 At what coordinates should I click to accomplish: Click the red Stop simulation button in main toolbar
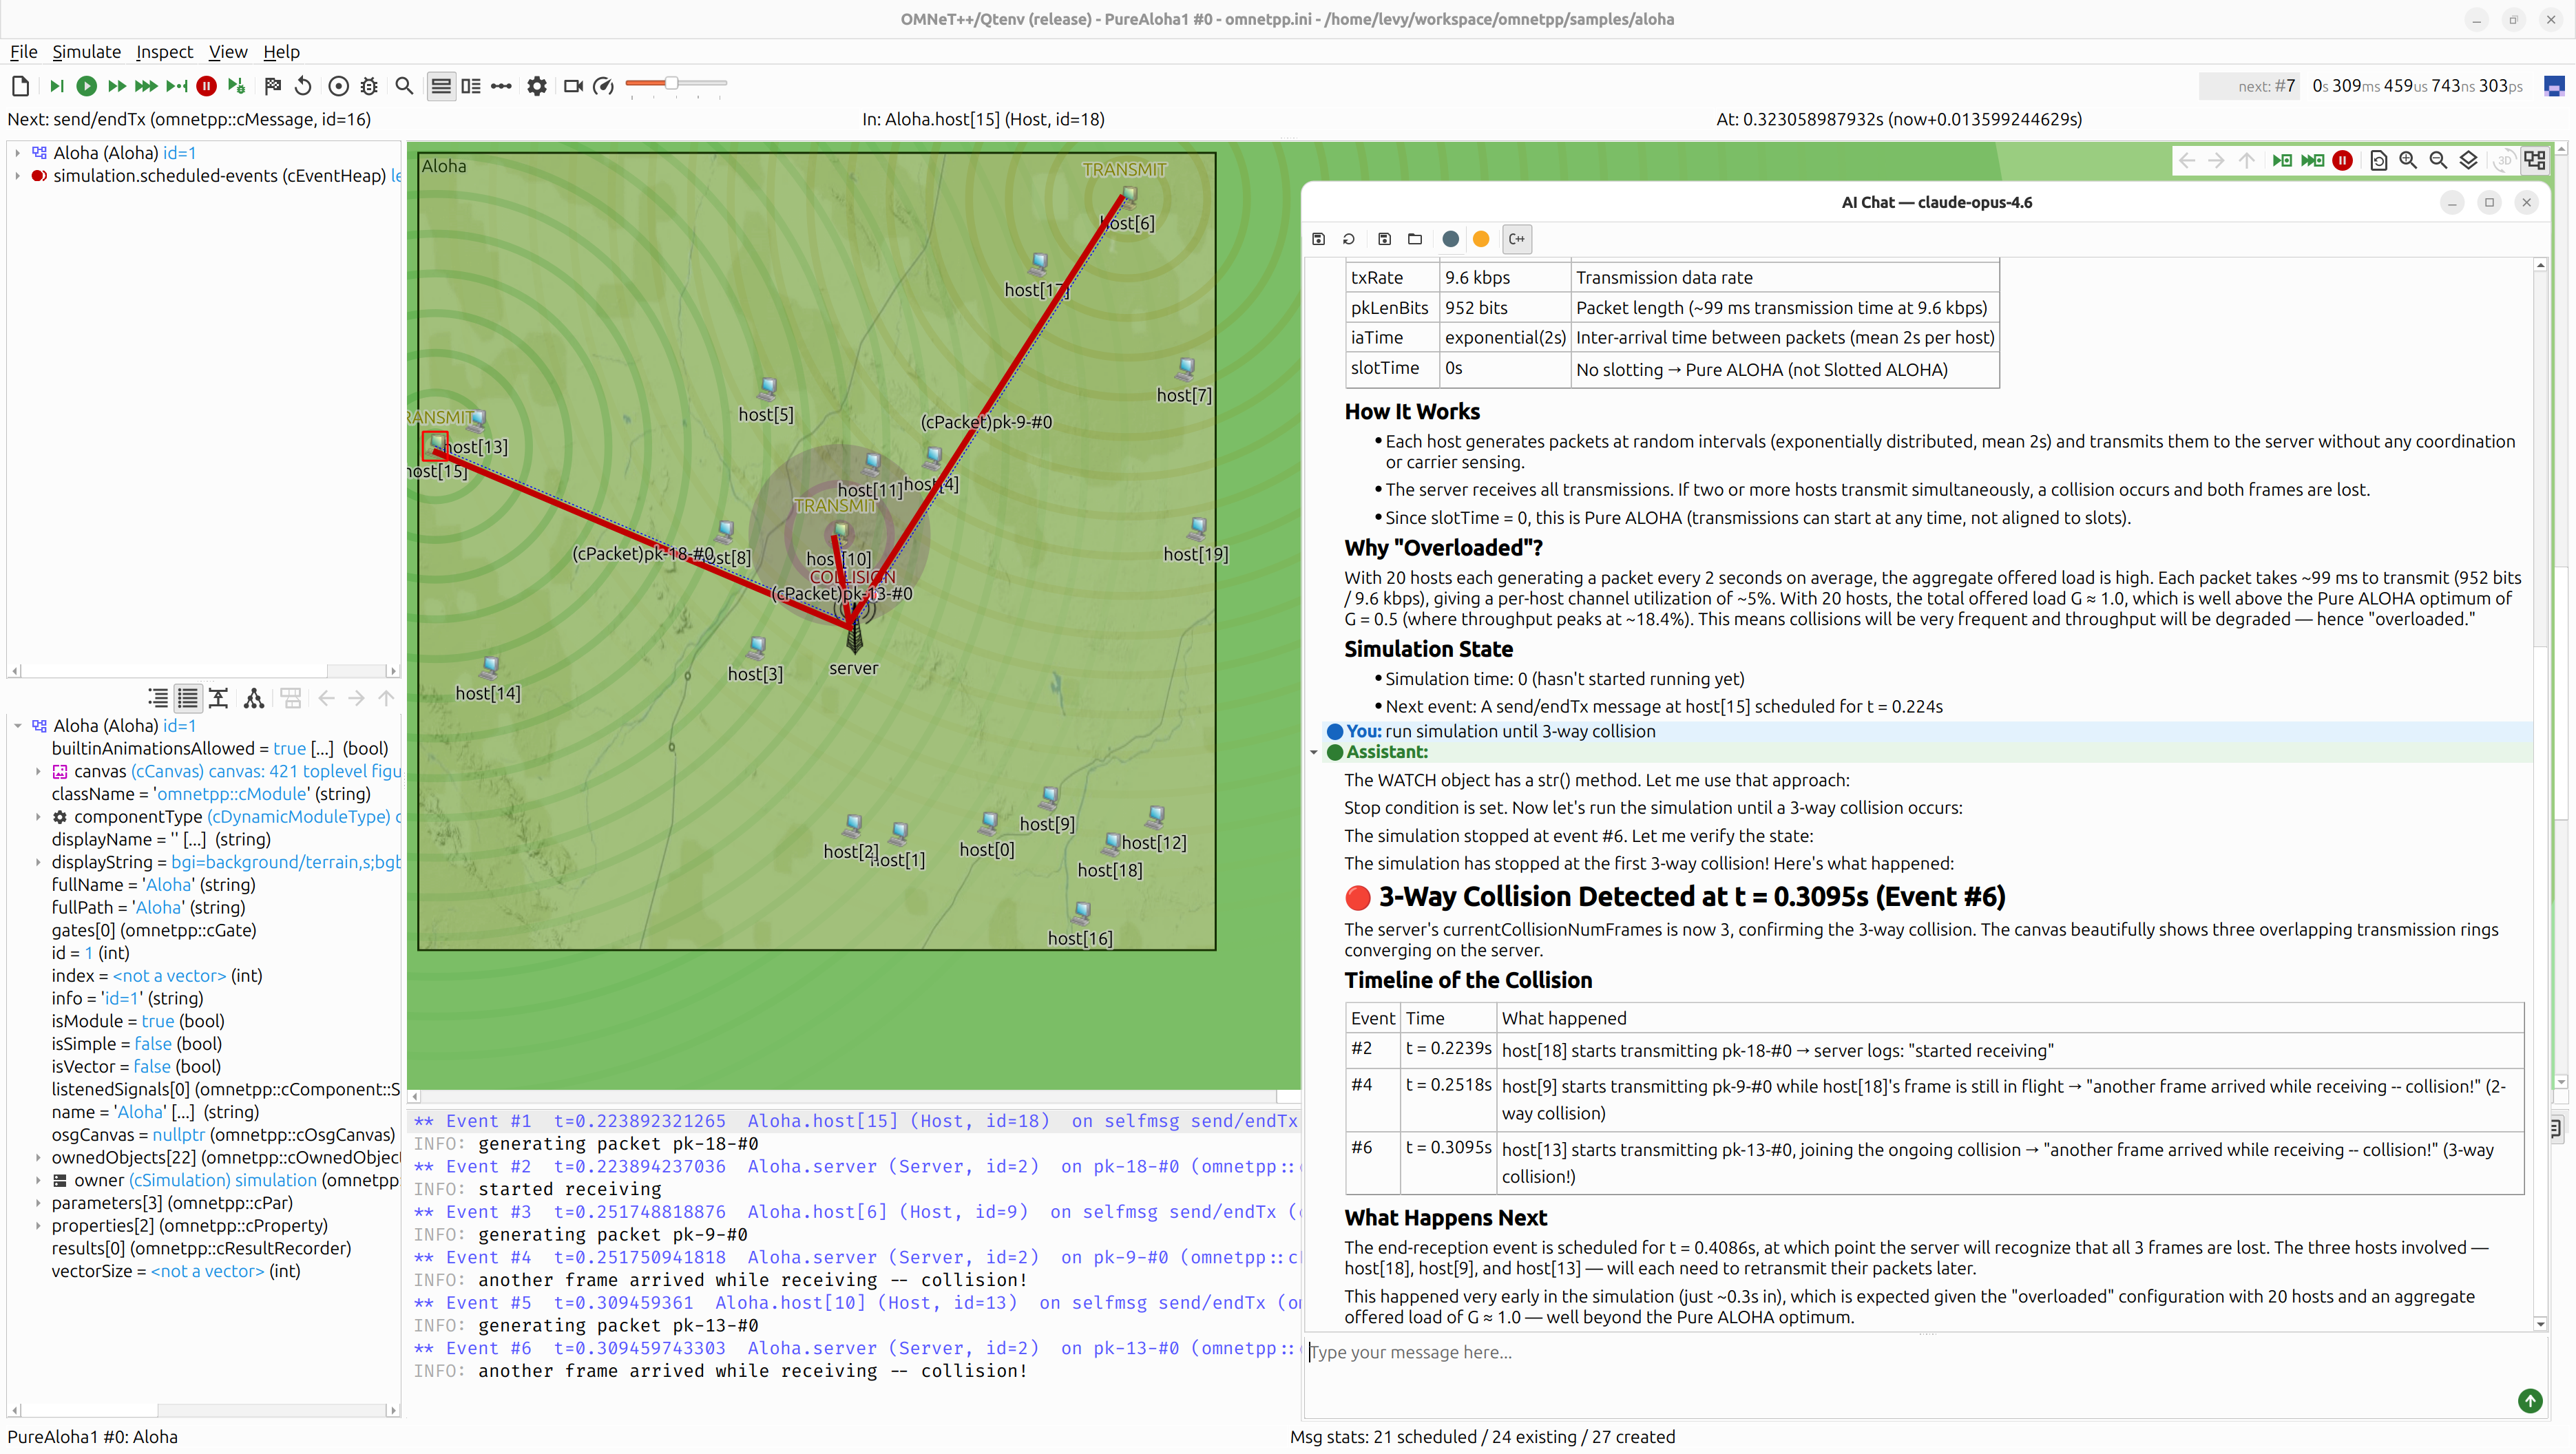pos(206,86)
